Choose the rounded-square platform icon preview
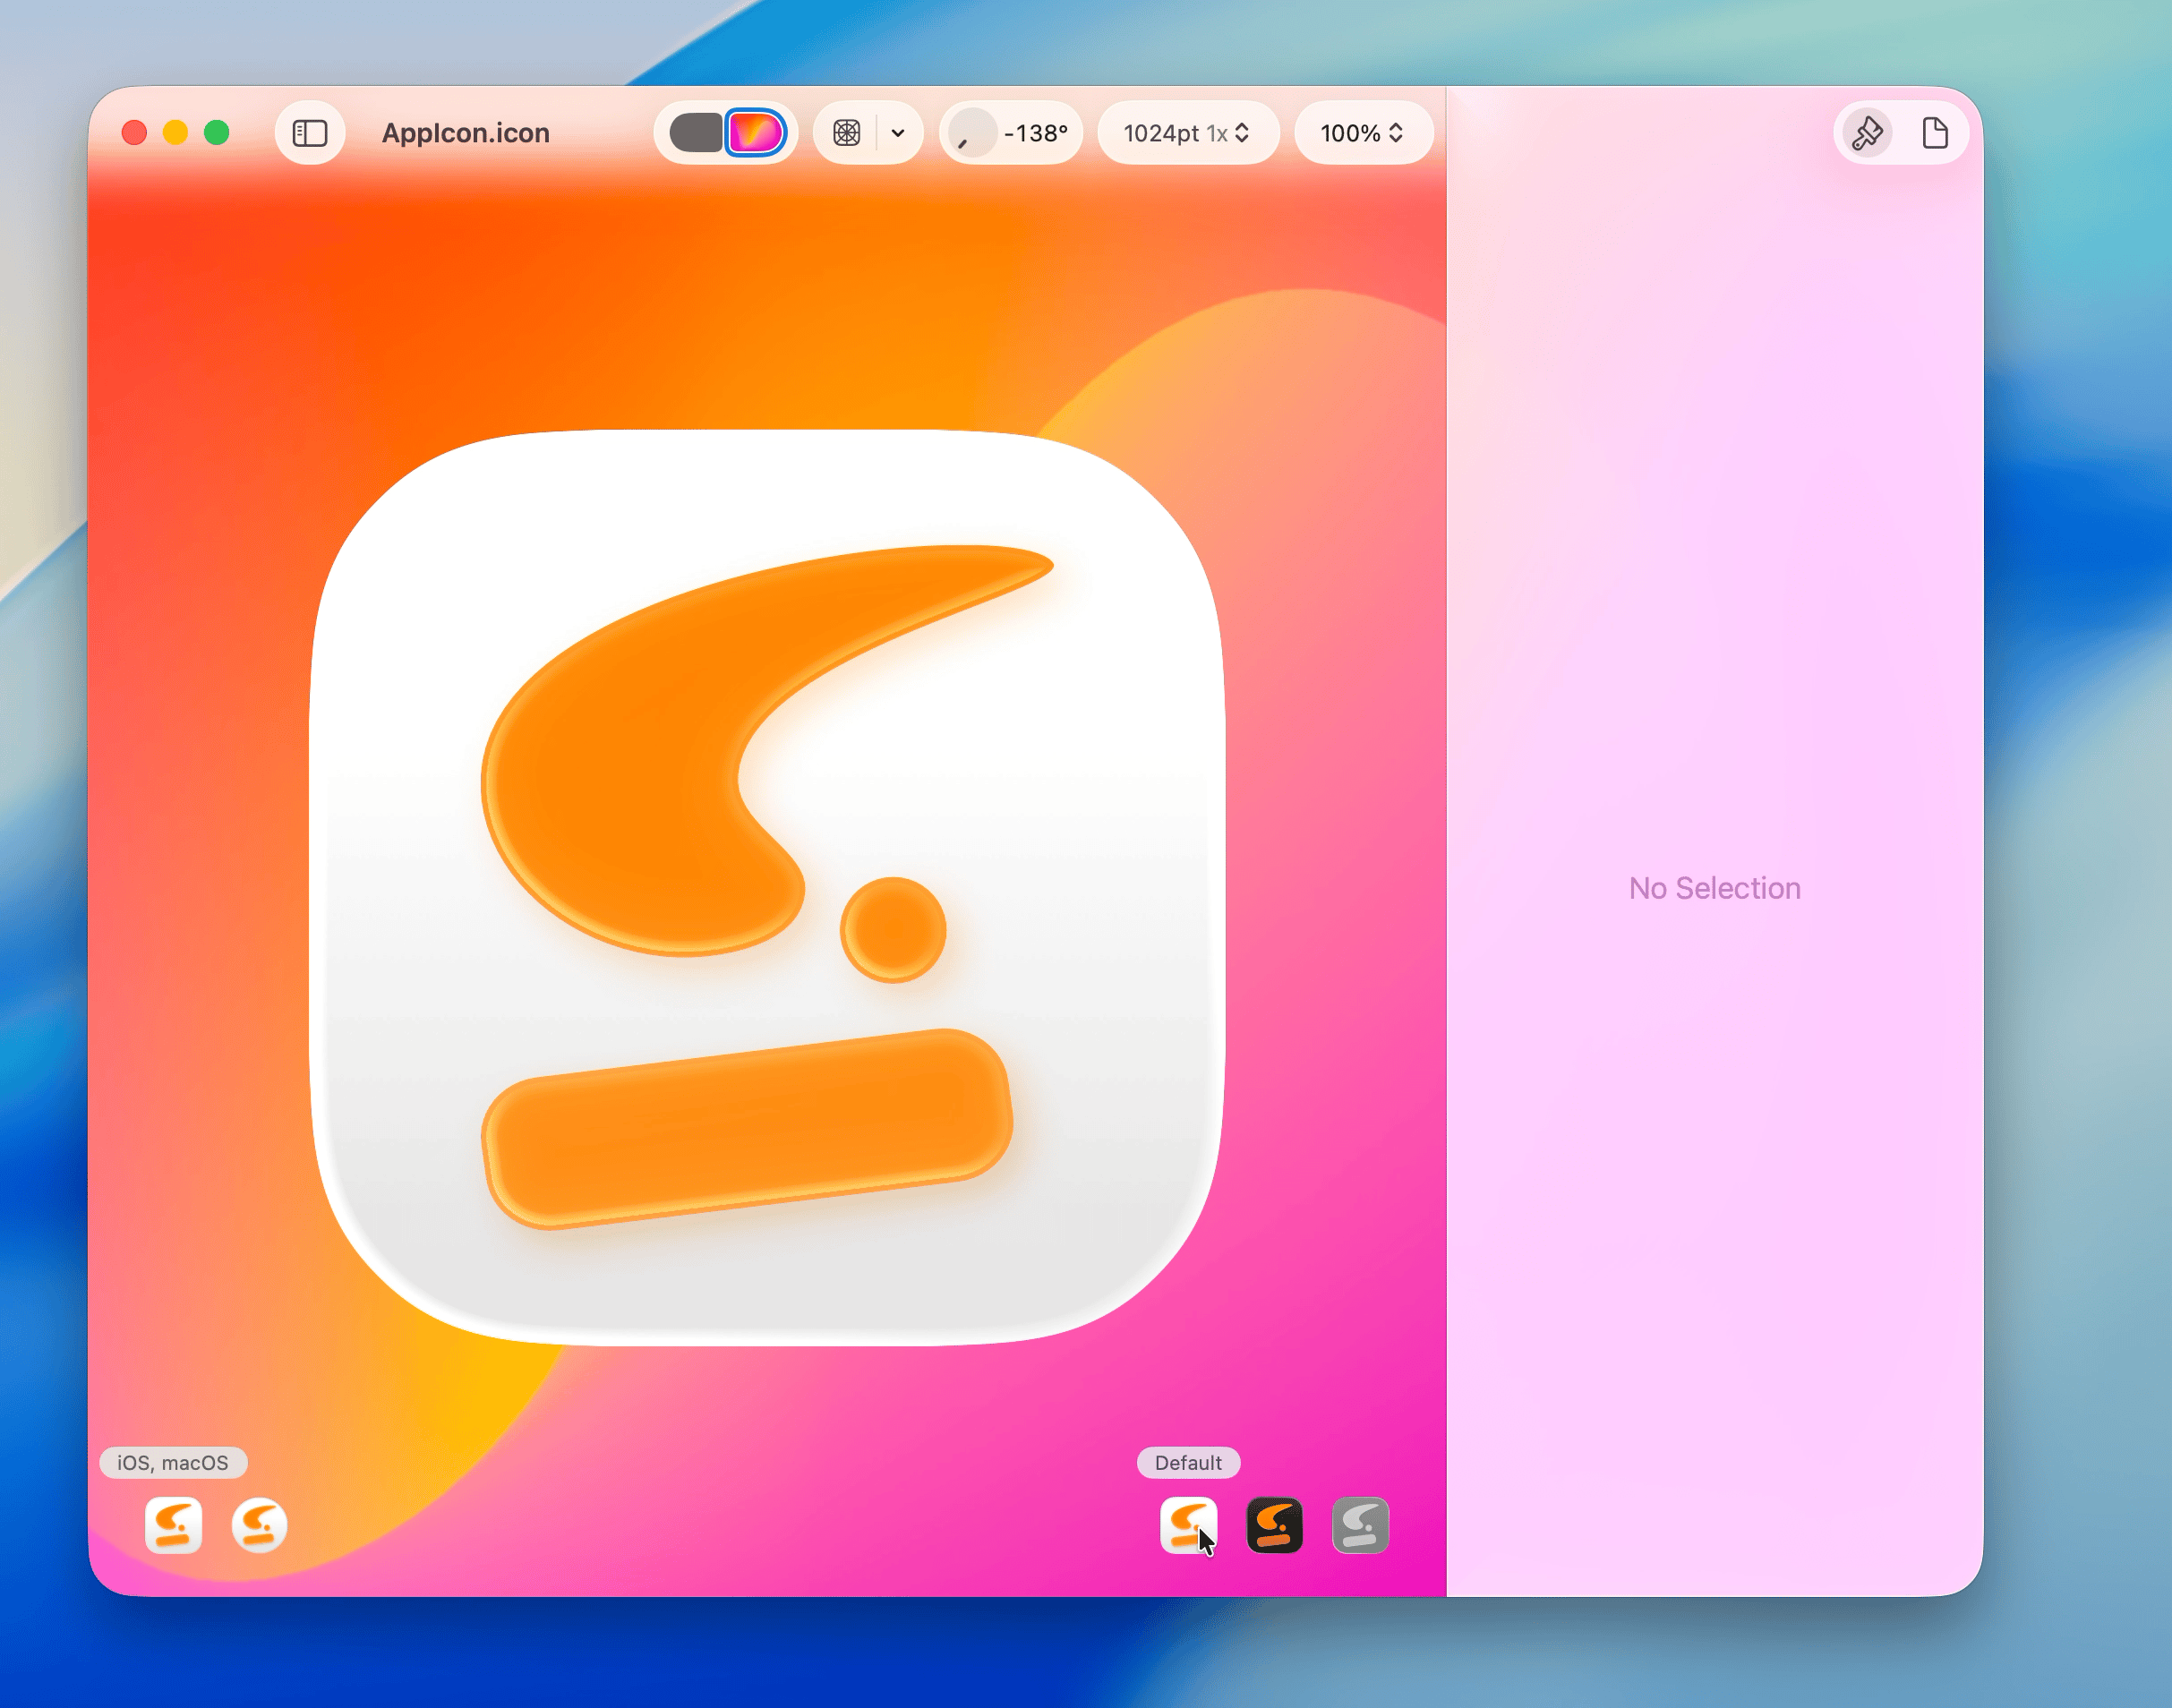2172x1708 pixels. pyautogui.click(x=173, y=1525)
